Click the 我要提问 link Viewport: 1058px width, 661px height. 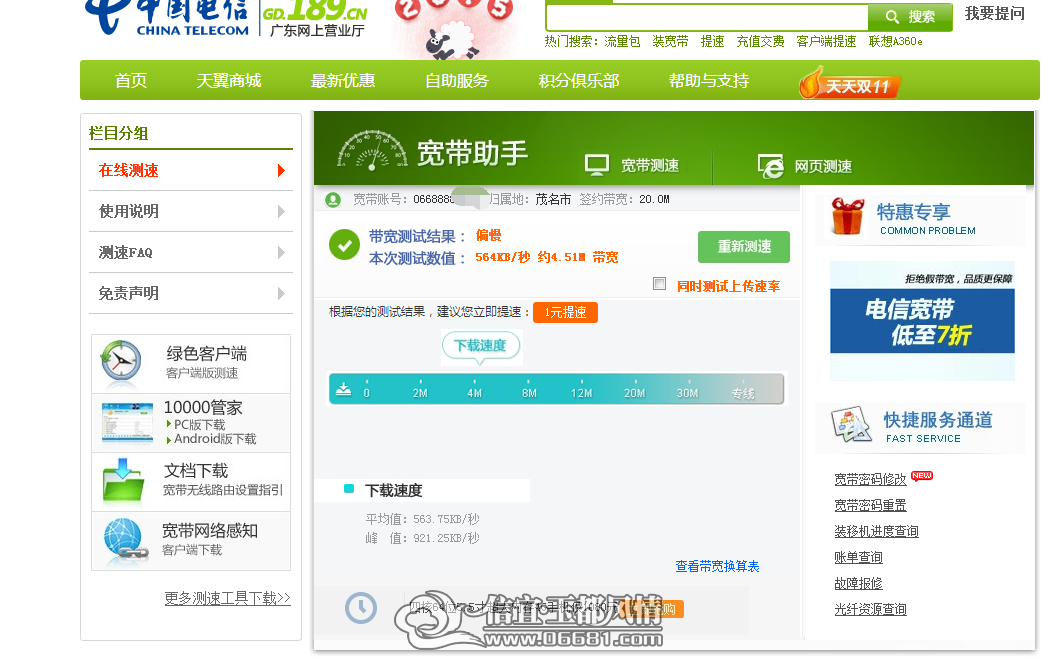[995, 13]
